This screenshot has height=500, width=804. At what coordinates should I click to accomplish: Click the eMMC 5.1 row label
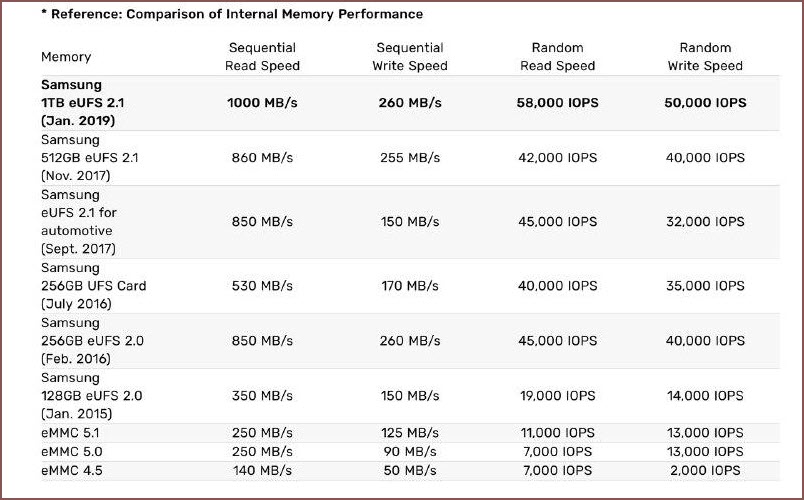point(70,433)
